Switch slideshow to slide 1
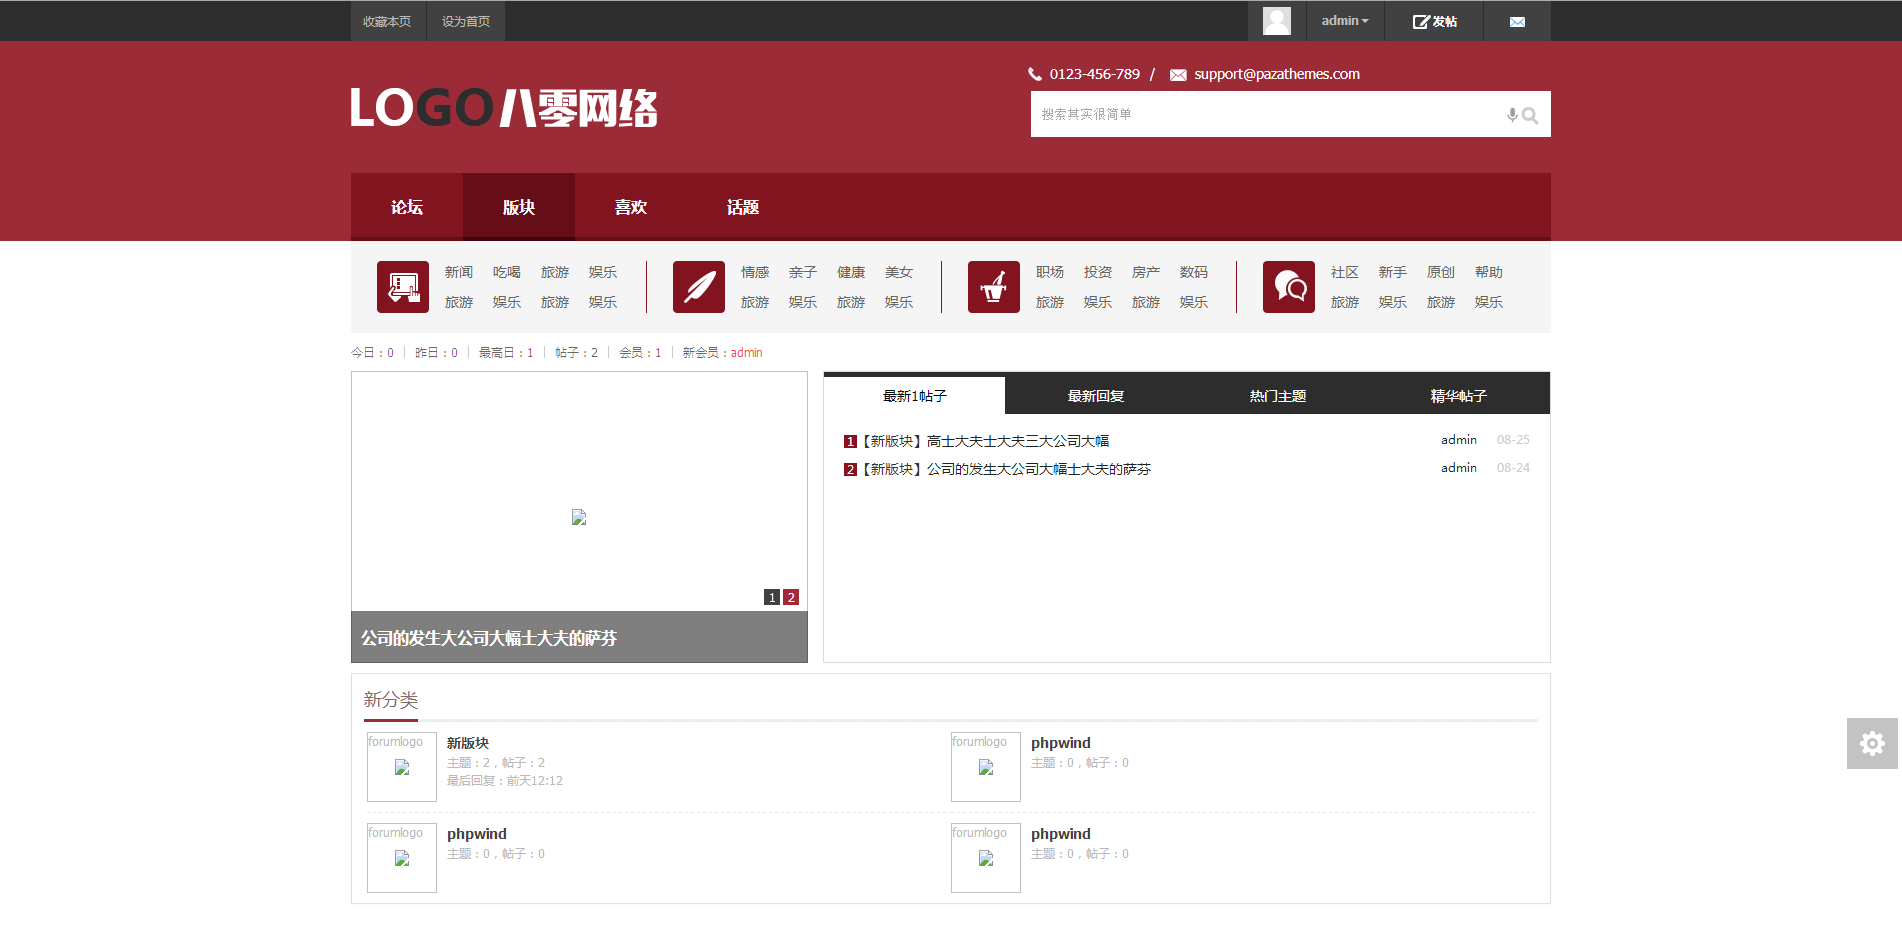The width and height of the screenshot is (1902, 944). [x=772, y=597]
